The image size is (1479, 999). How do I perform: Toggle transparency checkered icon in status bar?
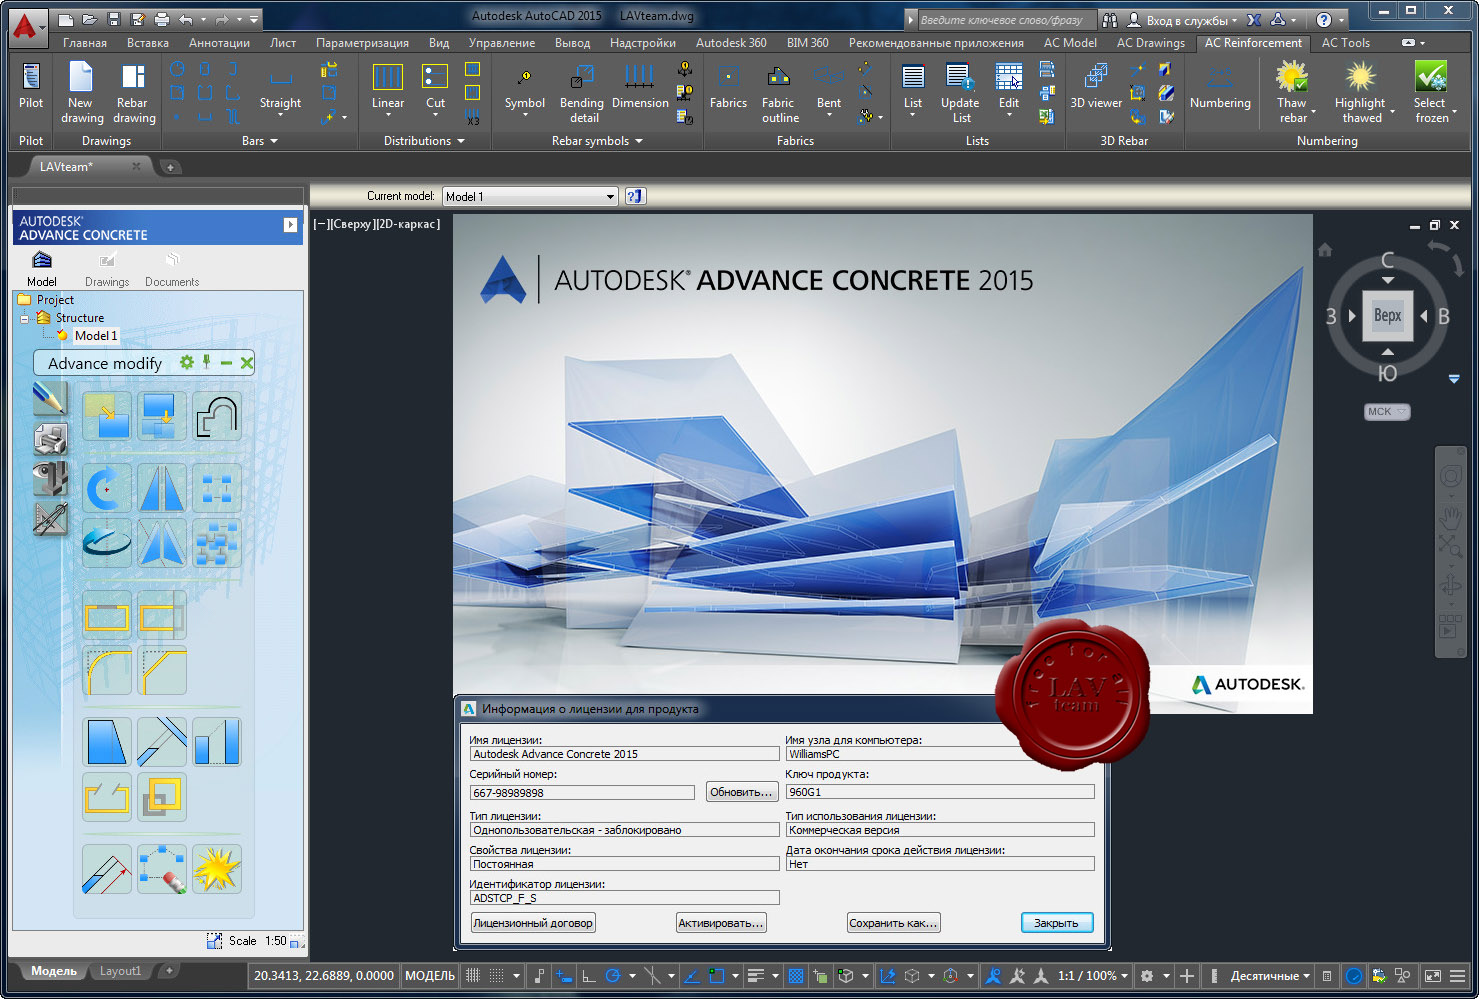(x=796, y=975)
